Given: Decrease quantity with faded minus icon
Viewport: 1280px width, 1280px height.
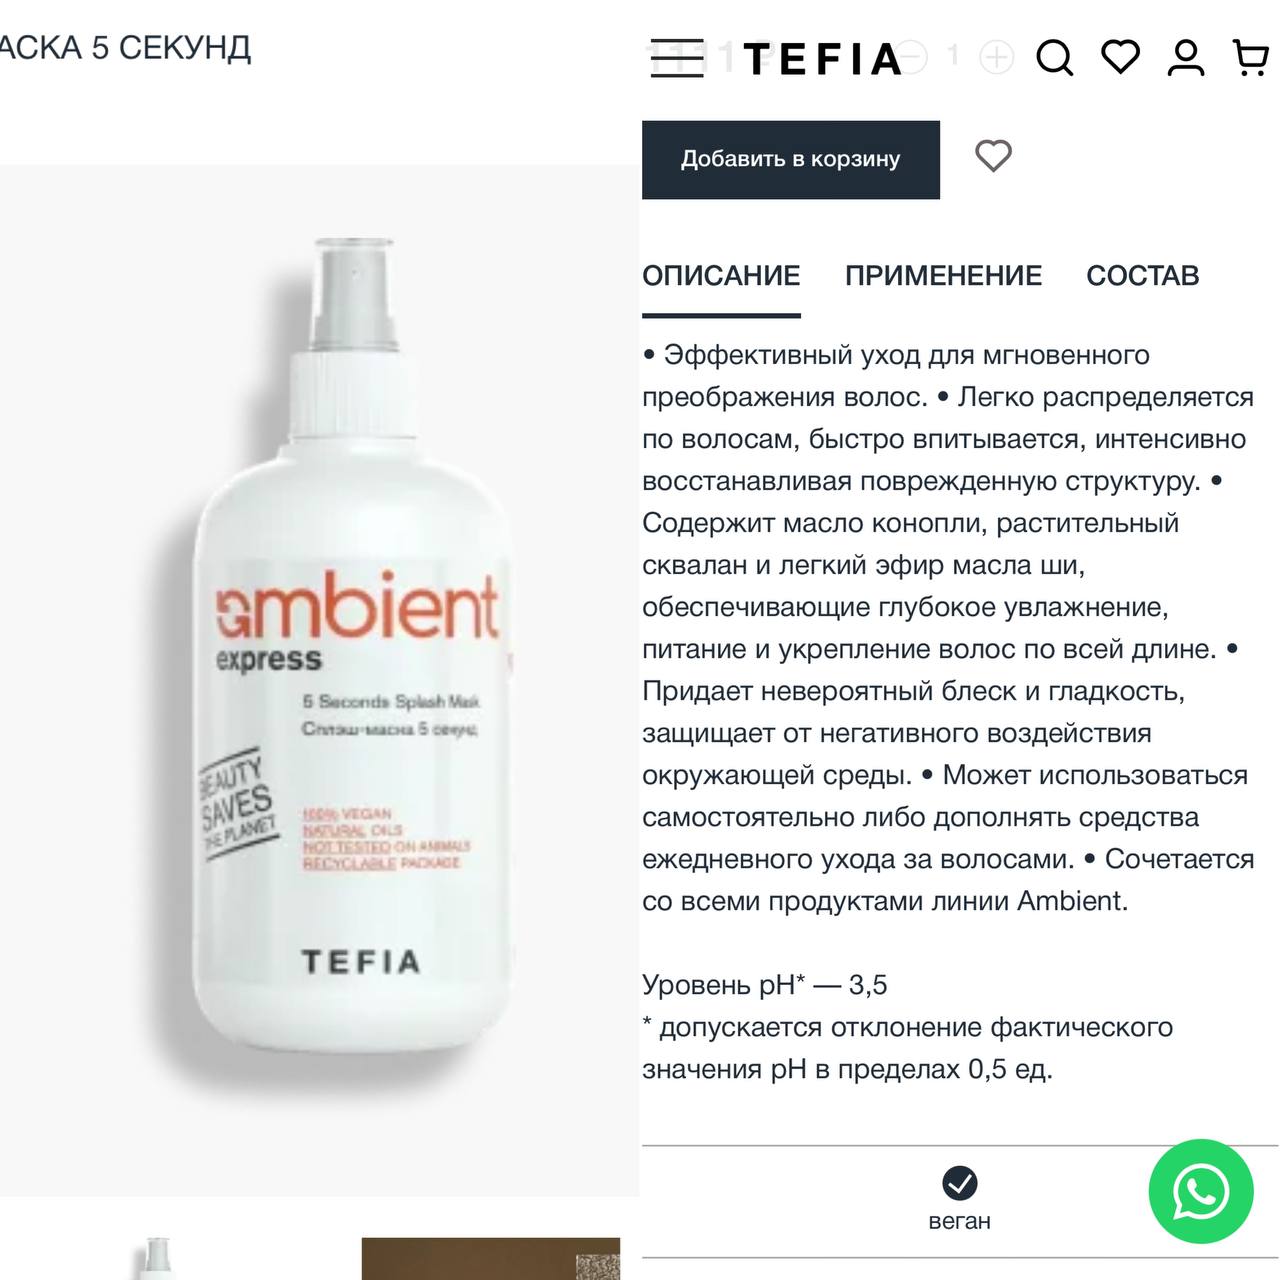Looking at the screenshot, I should coord(910,57).
